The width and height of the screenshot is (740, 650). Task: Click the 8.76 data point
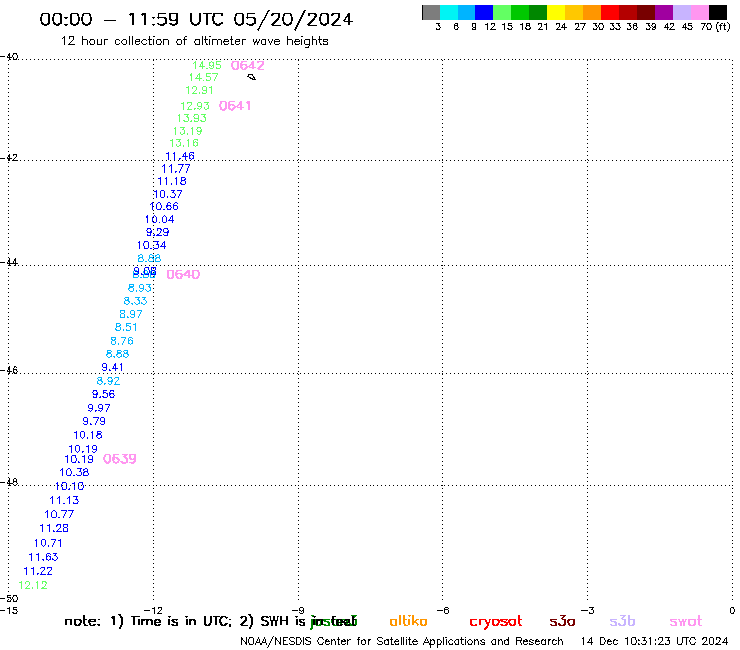point(122,341)
